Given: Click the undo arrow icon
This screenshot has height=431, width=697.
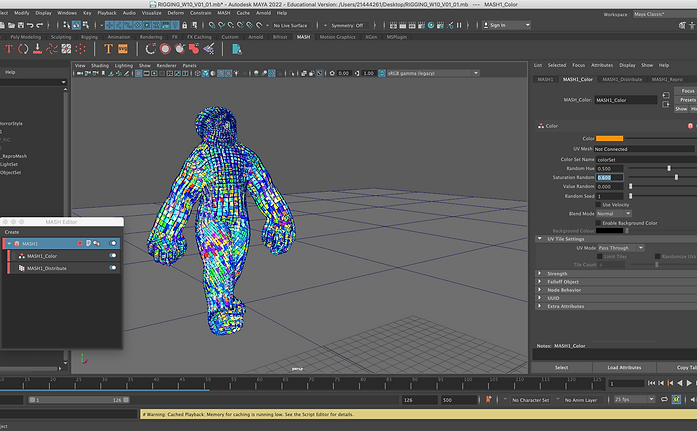Looking at the screenshot, I should click(x=30, y=25).
